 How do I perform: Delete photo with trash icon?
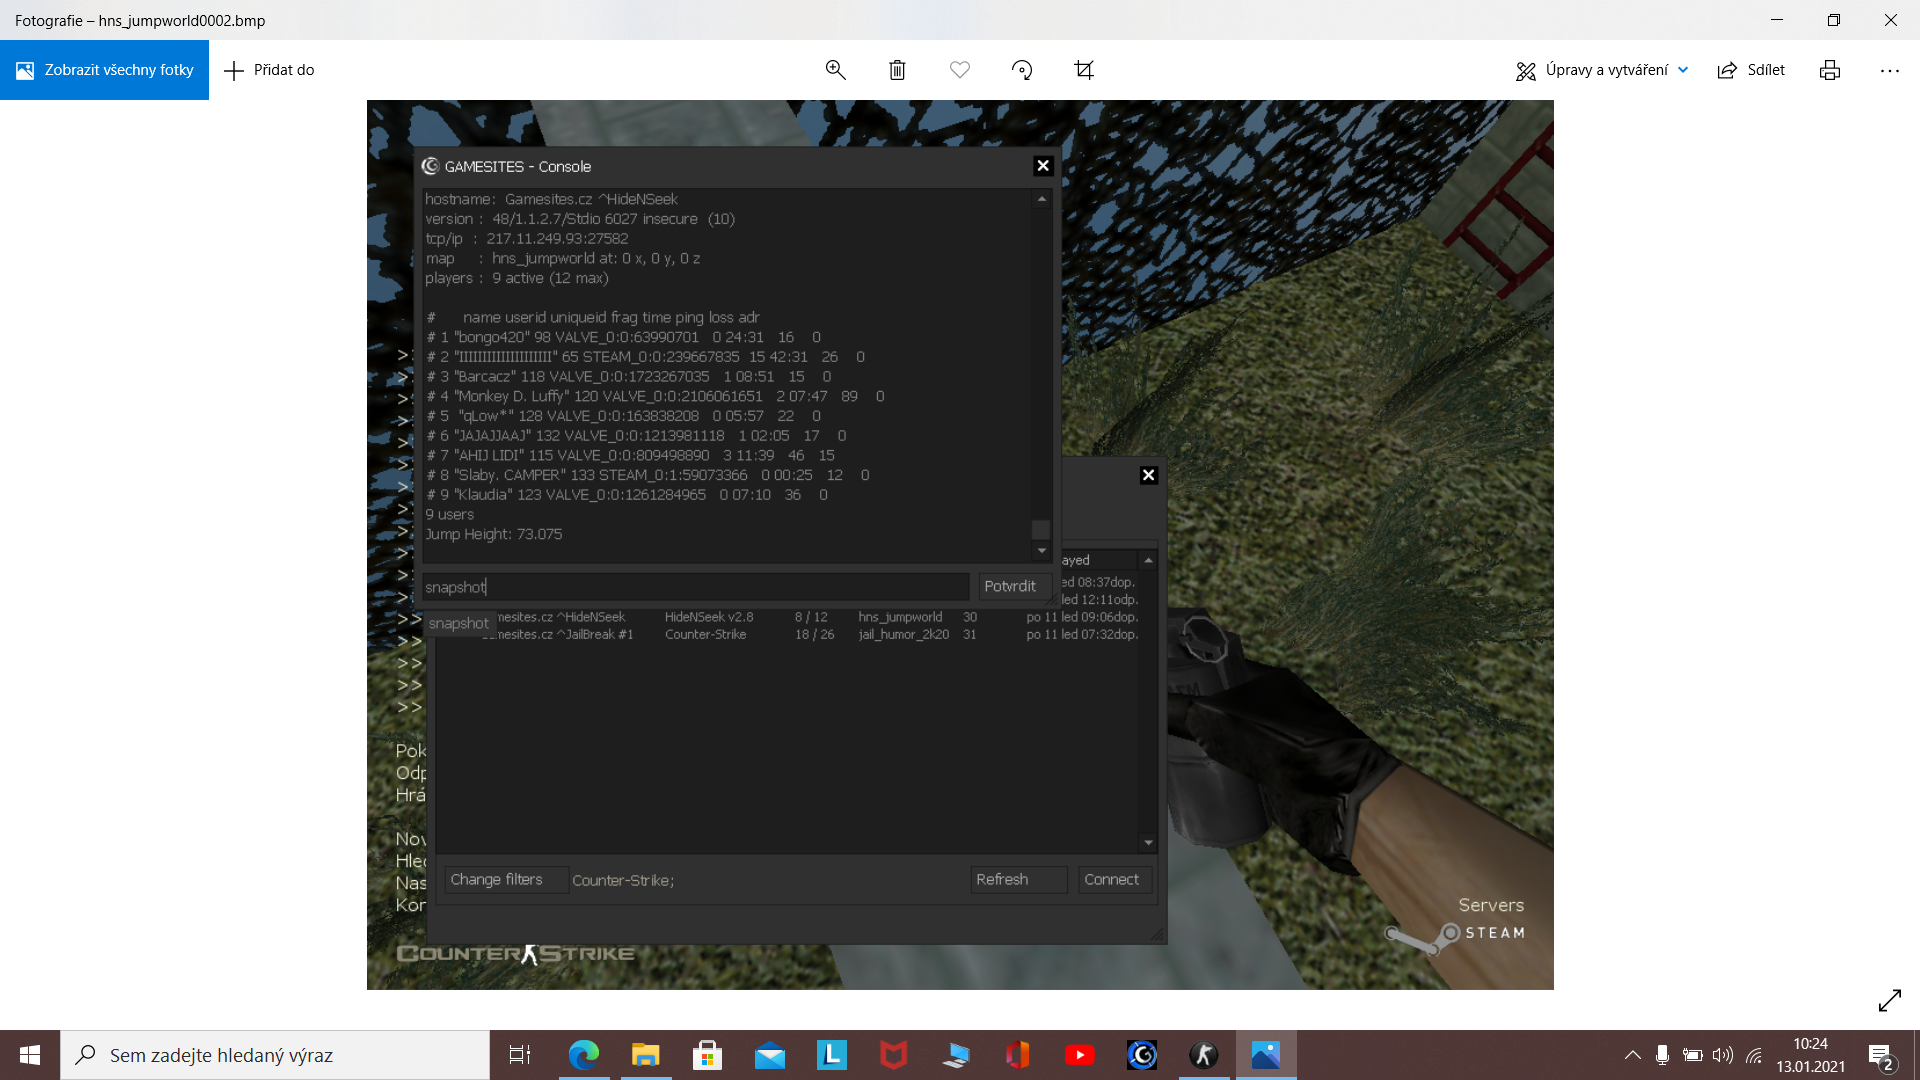897,70
